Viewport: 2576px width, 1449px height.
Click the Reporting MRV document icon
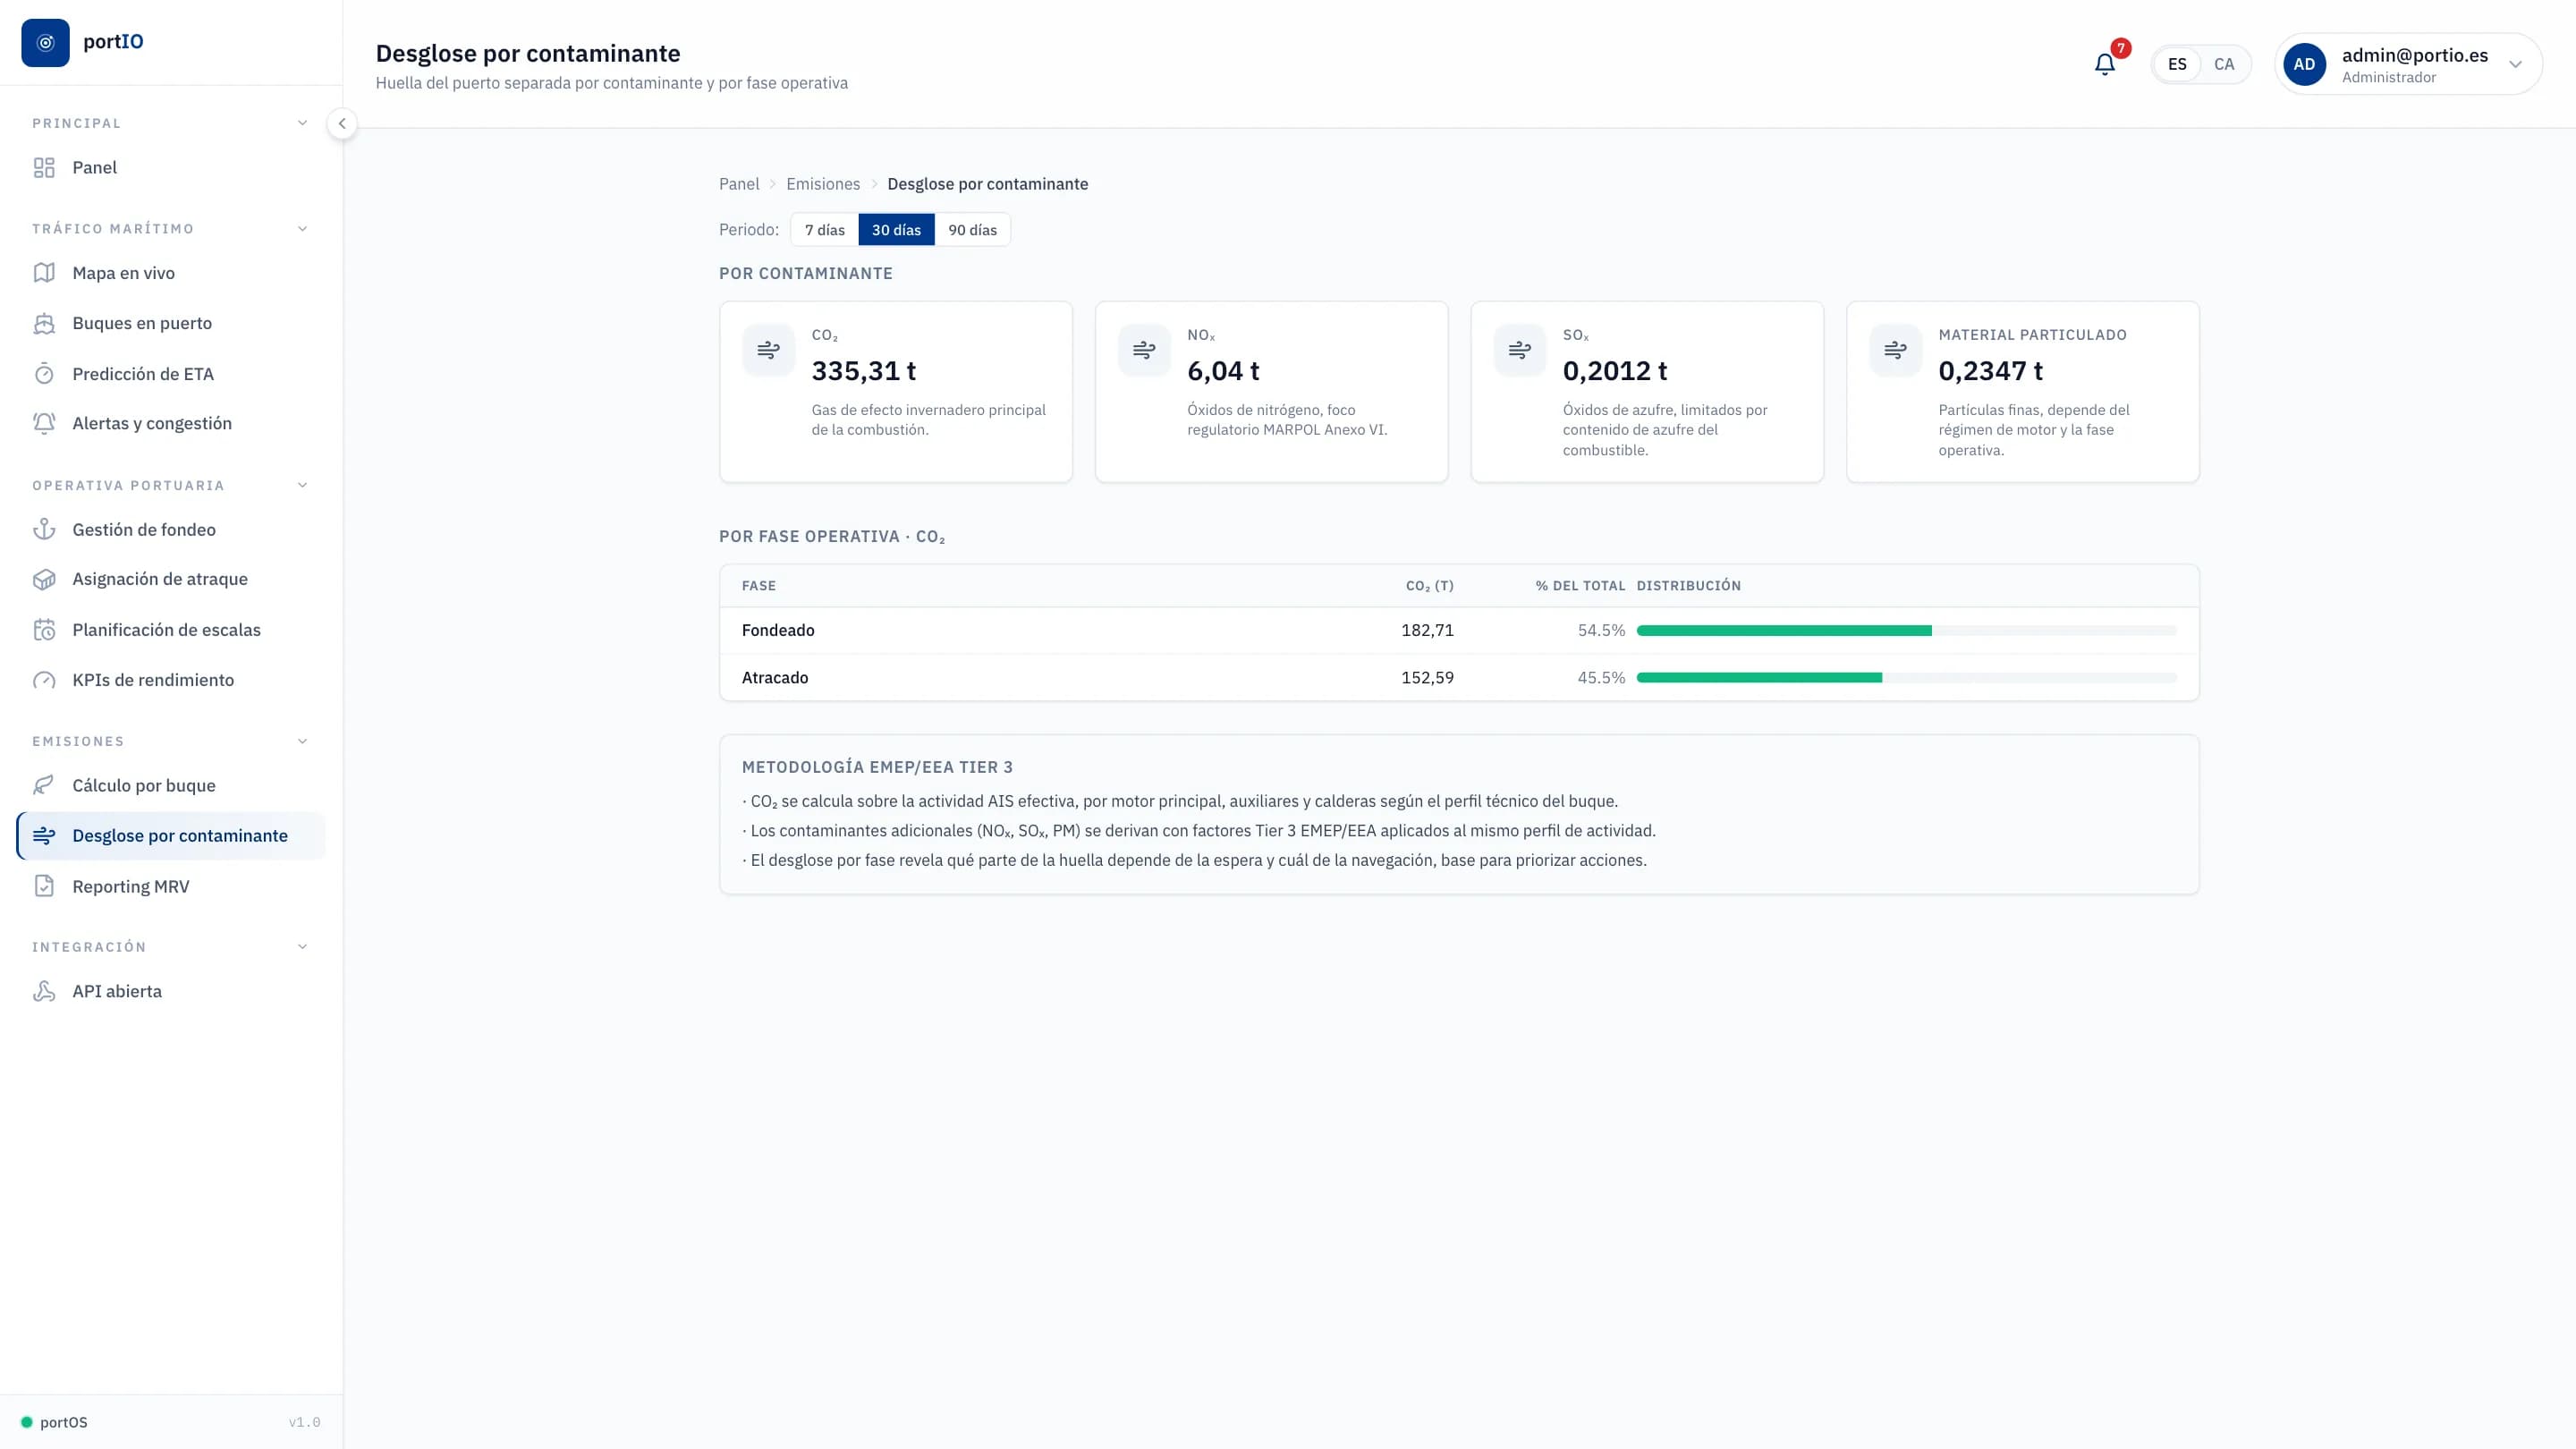[x=44, y=886]
